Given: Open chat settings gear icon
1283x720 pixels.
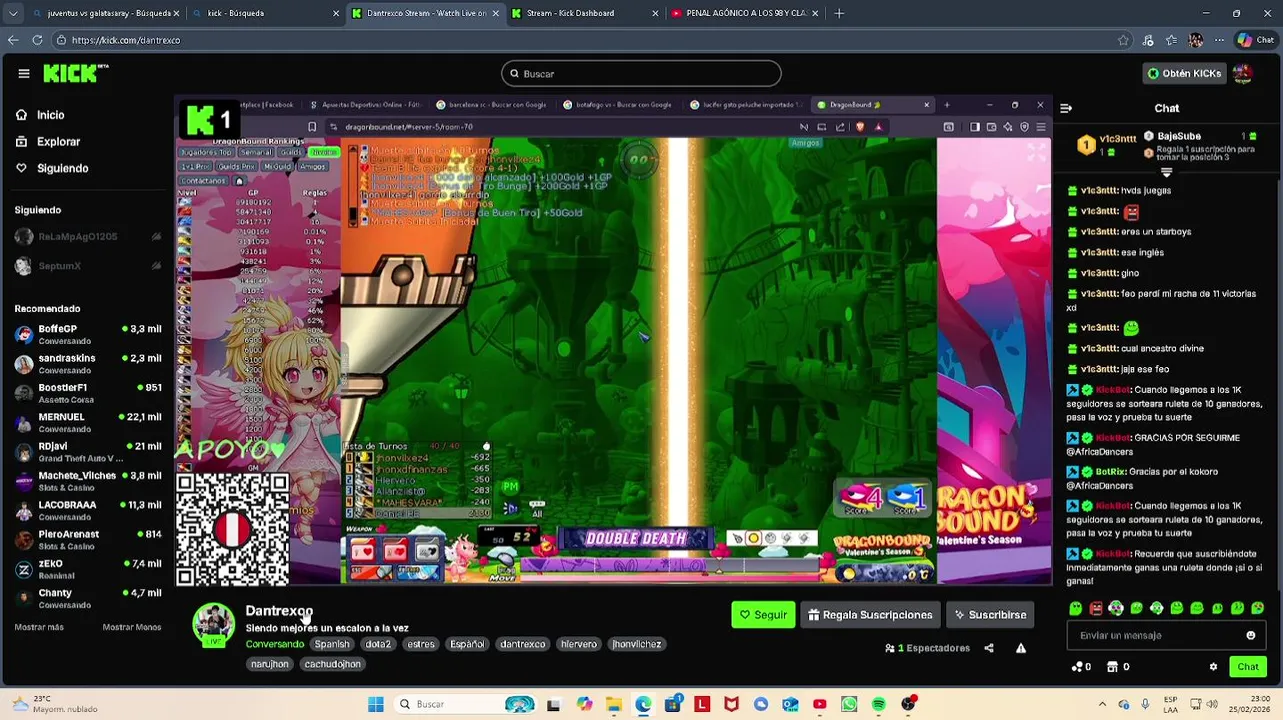Looking at the screenshot, I should 1213,667.
